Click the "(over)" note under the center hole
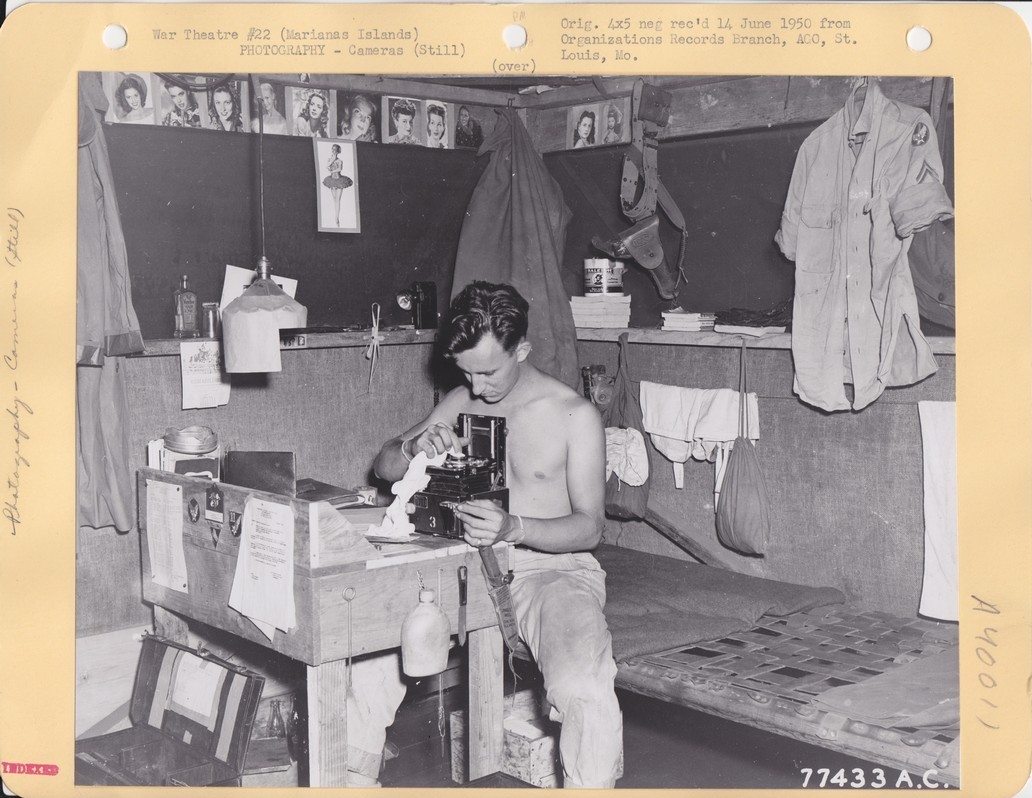Viewport: 1032px width, 798px height. click(513, 66)
